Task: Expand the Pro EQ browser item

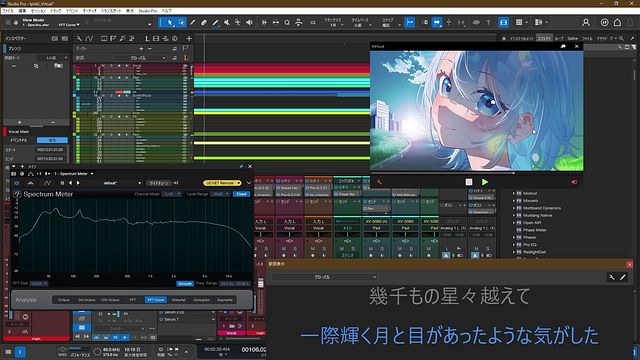Action: pyautogui.click(x=514, y=245)
